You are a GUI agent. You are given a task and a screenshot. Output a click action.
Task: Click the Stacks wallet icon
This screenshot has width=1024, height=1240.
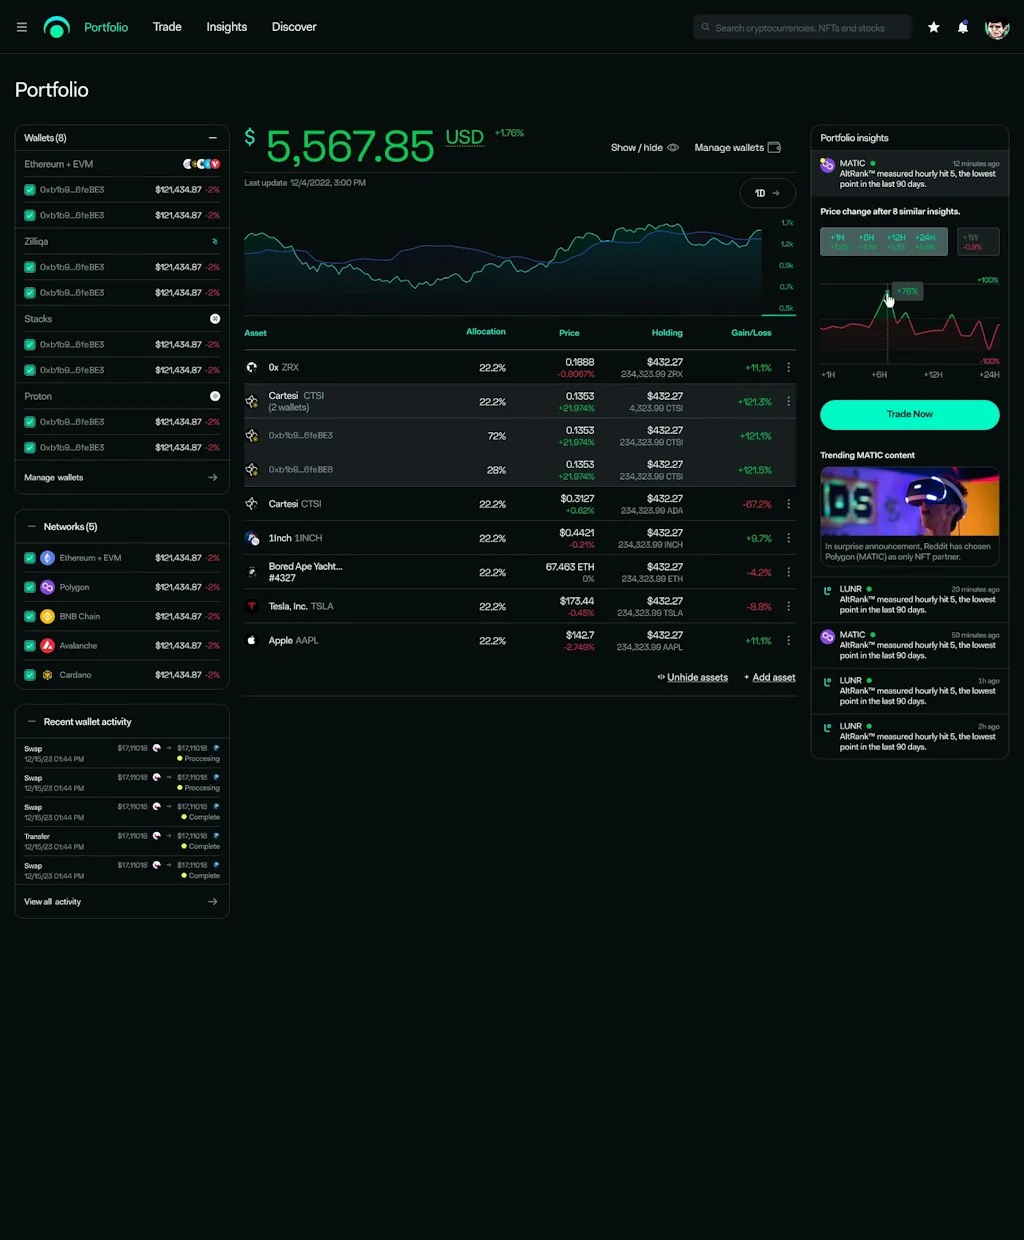216,318
